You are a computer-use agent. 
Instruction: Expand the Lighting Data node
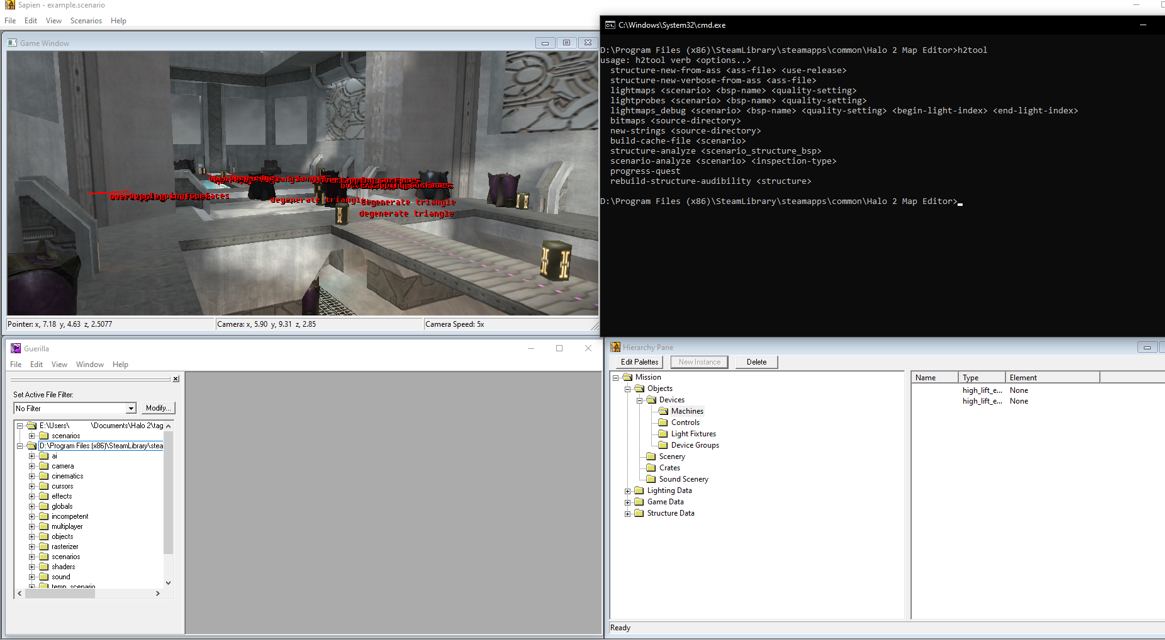click(628, 491)
